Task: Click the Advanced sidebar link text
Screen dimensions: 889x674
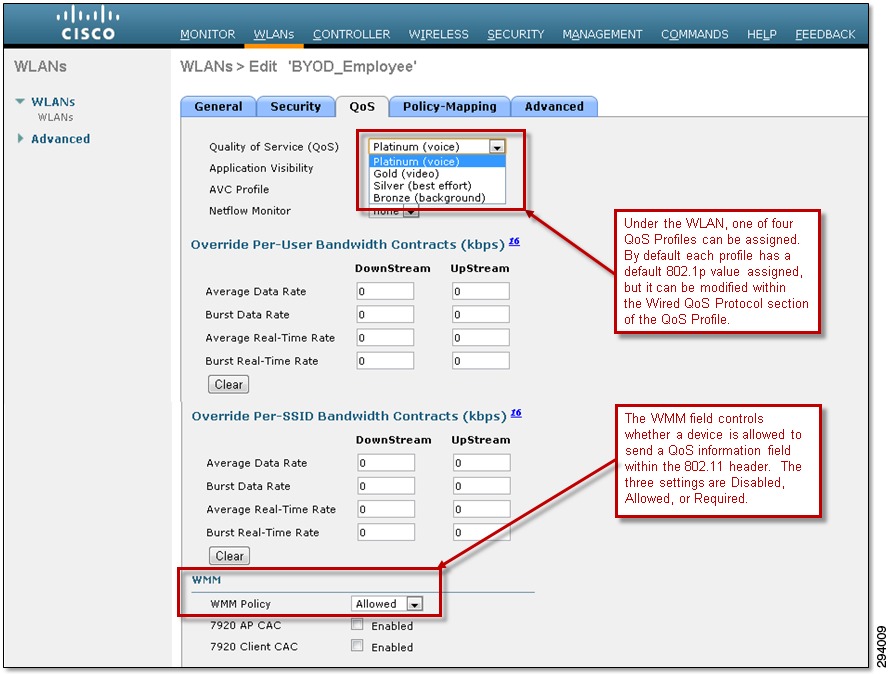Action: coord(61,139)
